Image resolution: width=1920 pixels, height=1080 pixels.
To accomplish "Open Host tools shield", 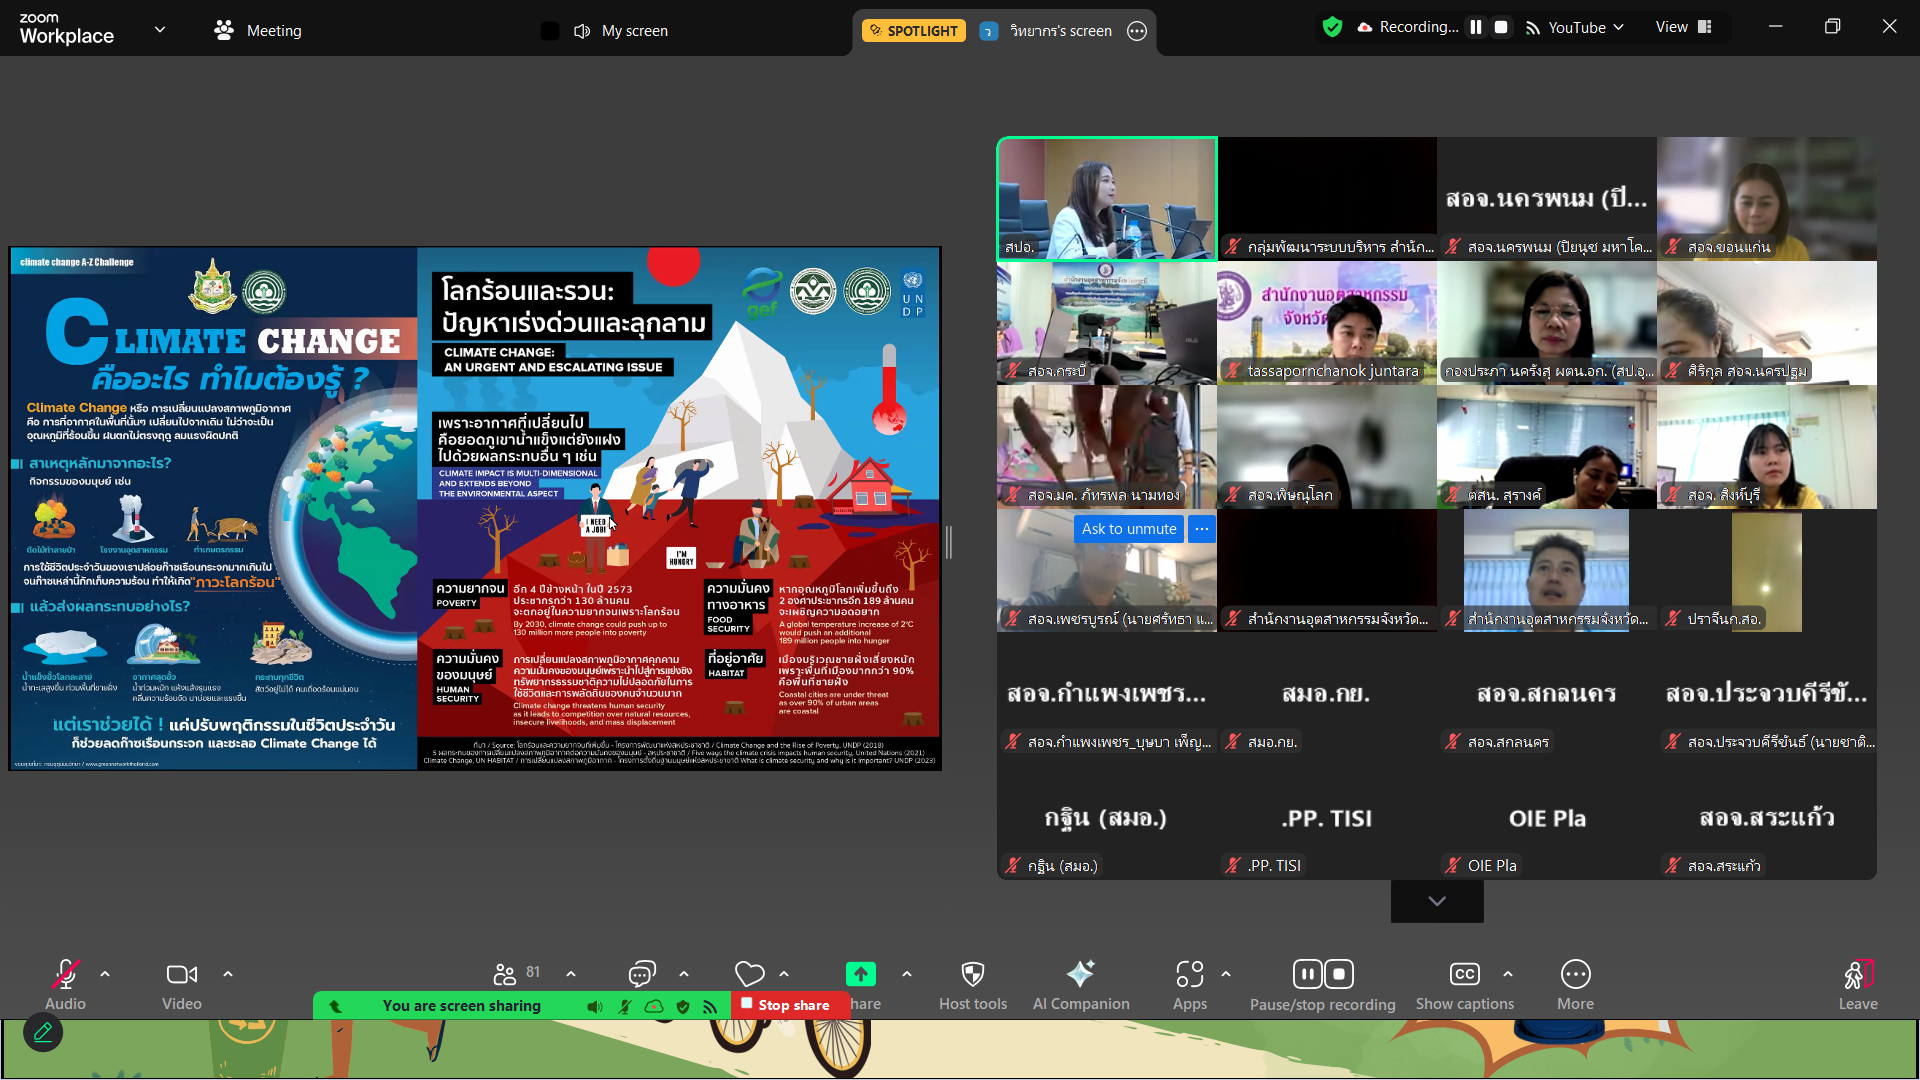I will pos(972,975).
